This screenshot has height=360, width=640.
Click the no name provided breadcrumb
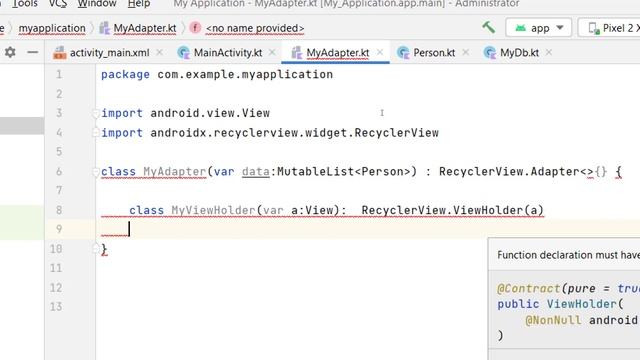click(x=255, y=28)
